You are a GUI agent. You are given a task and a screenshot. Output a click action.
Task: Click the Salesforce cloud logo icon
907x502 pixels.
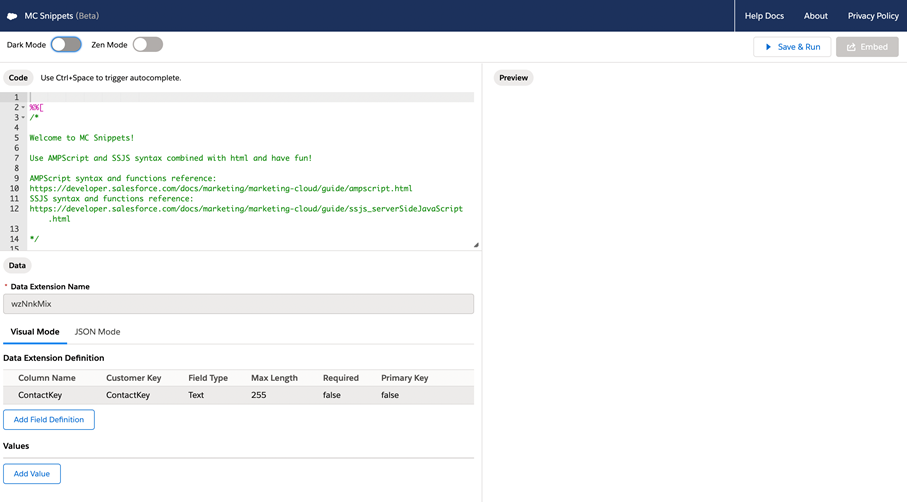click(12, 16)
